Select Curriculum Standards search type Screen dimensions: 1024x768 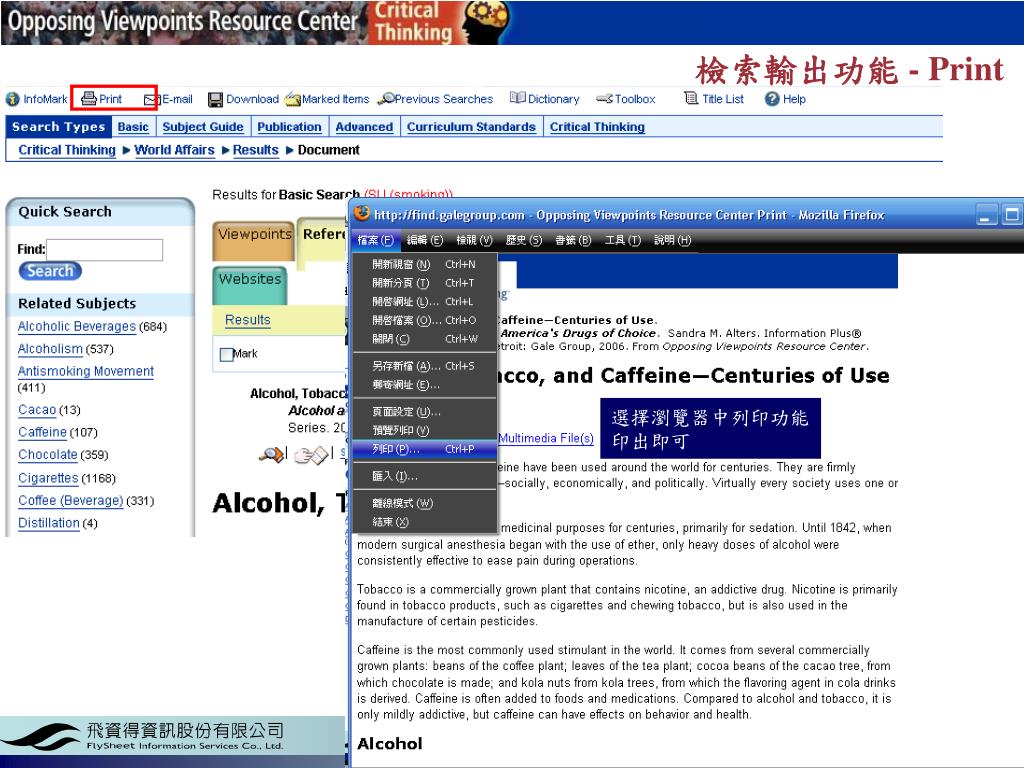[x=472, y=127]
